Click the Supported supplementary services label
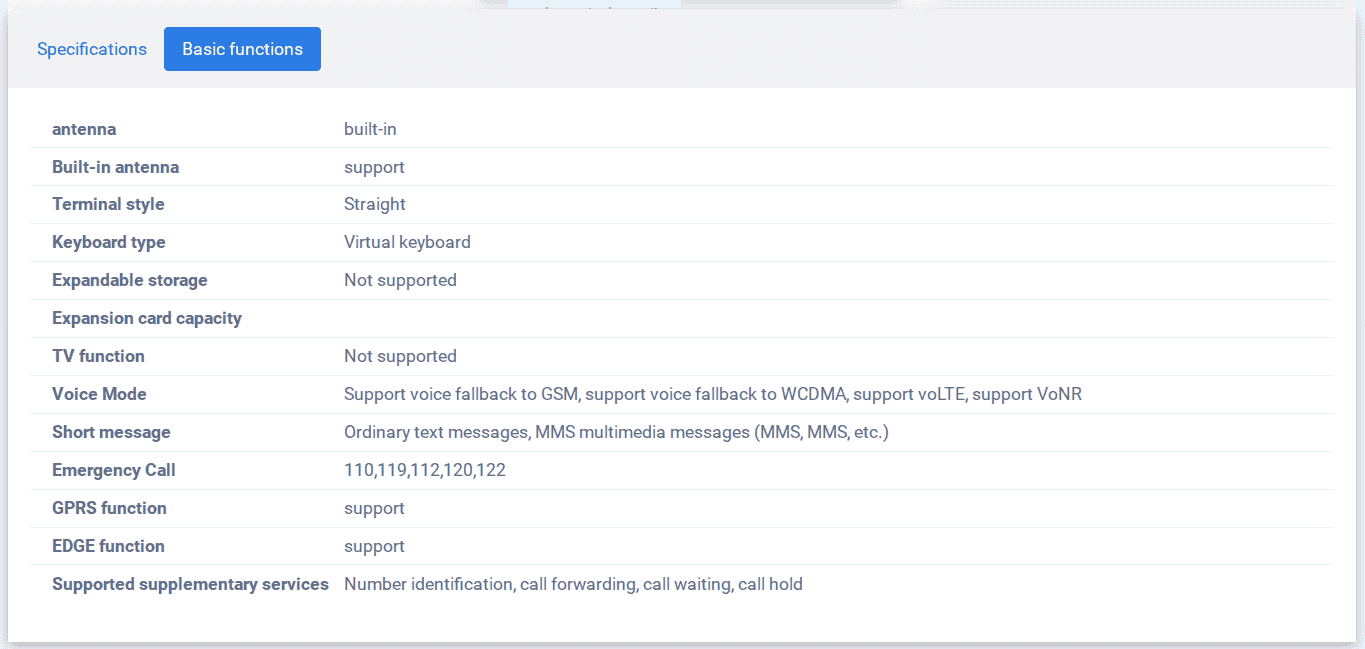1365x649 pixels. point(190,584)
